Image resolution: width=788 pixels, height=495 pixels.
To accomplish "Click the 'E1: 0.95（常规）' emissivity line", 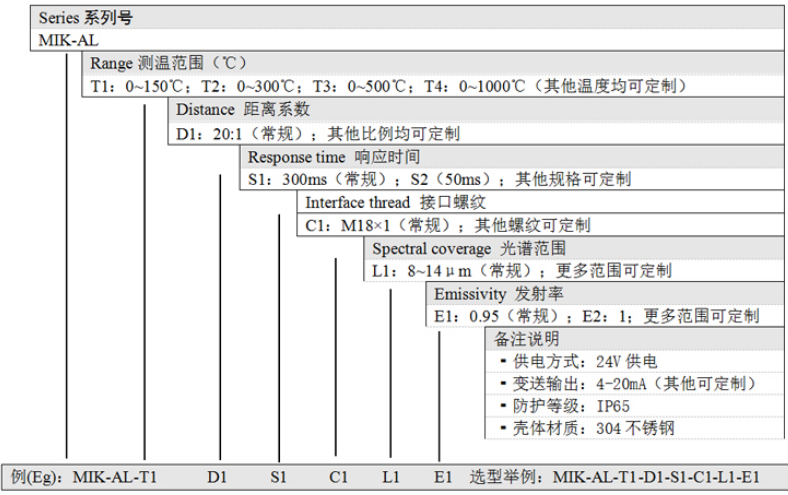I will pyautogui.click(x=597, y=317).
